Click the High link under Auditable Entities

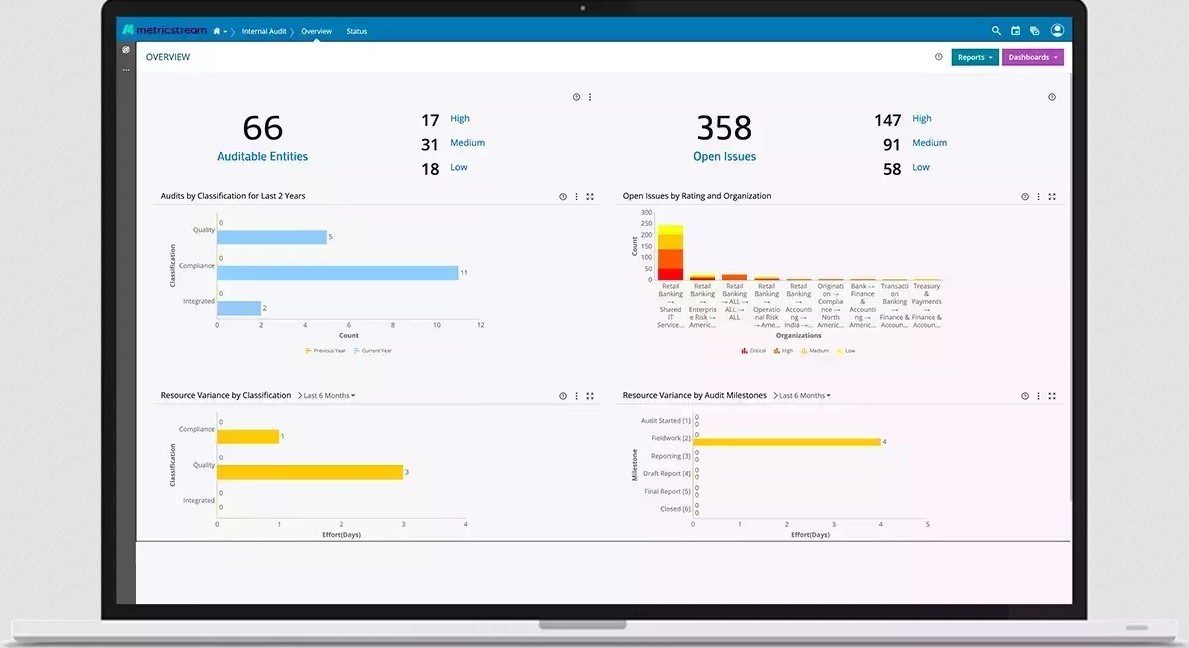pyautogui.click(x=460, y=118)
